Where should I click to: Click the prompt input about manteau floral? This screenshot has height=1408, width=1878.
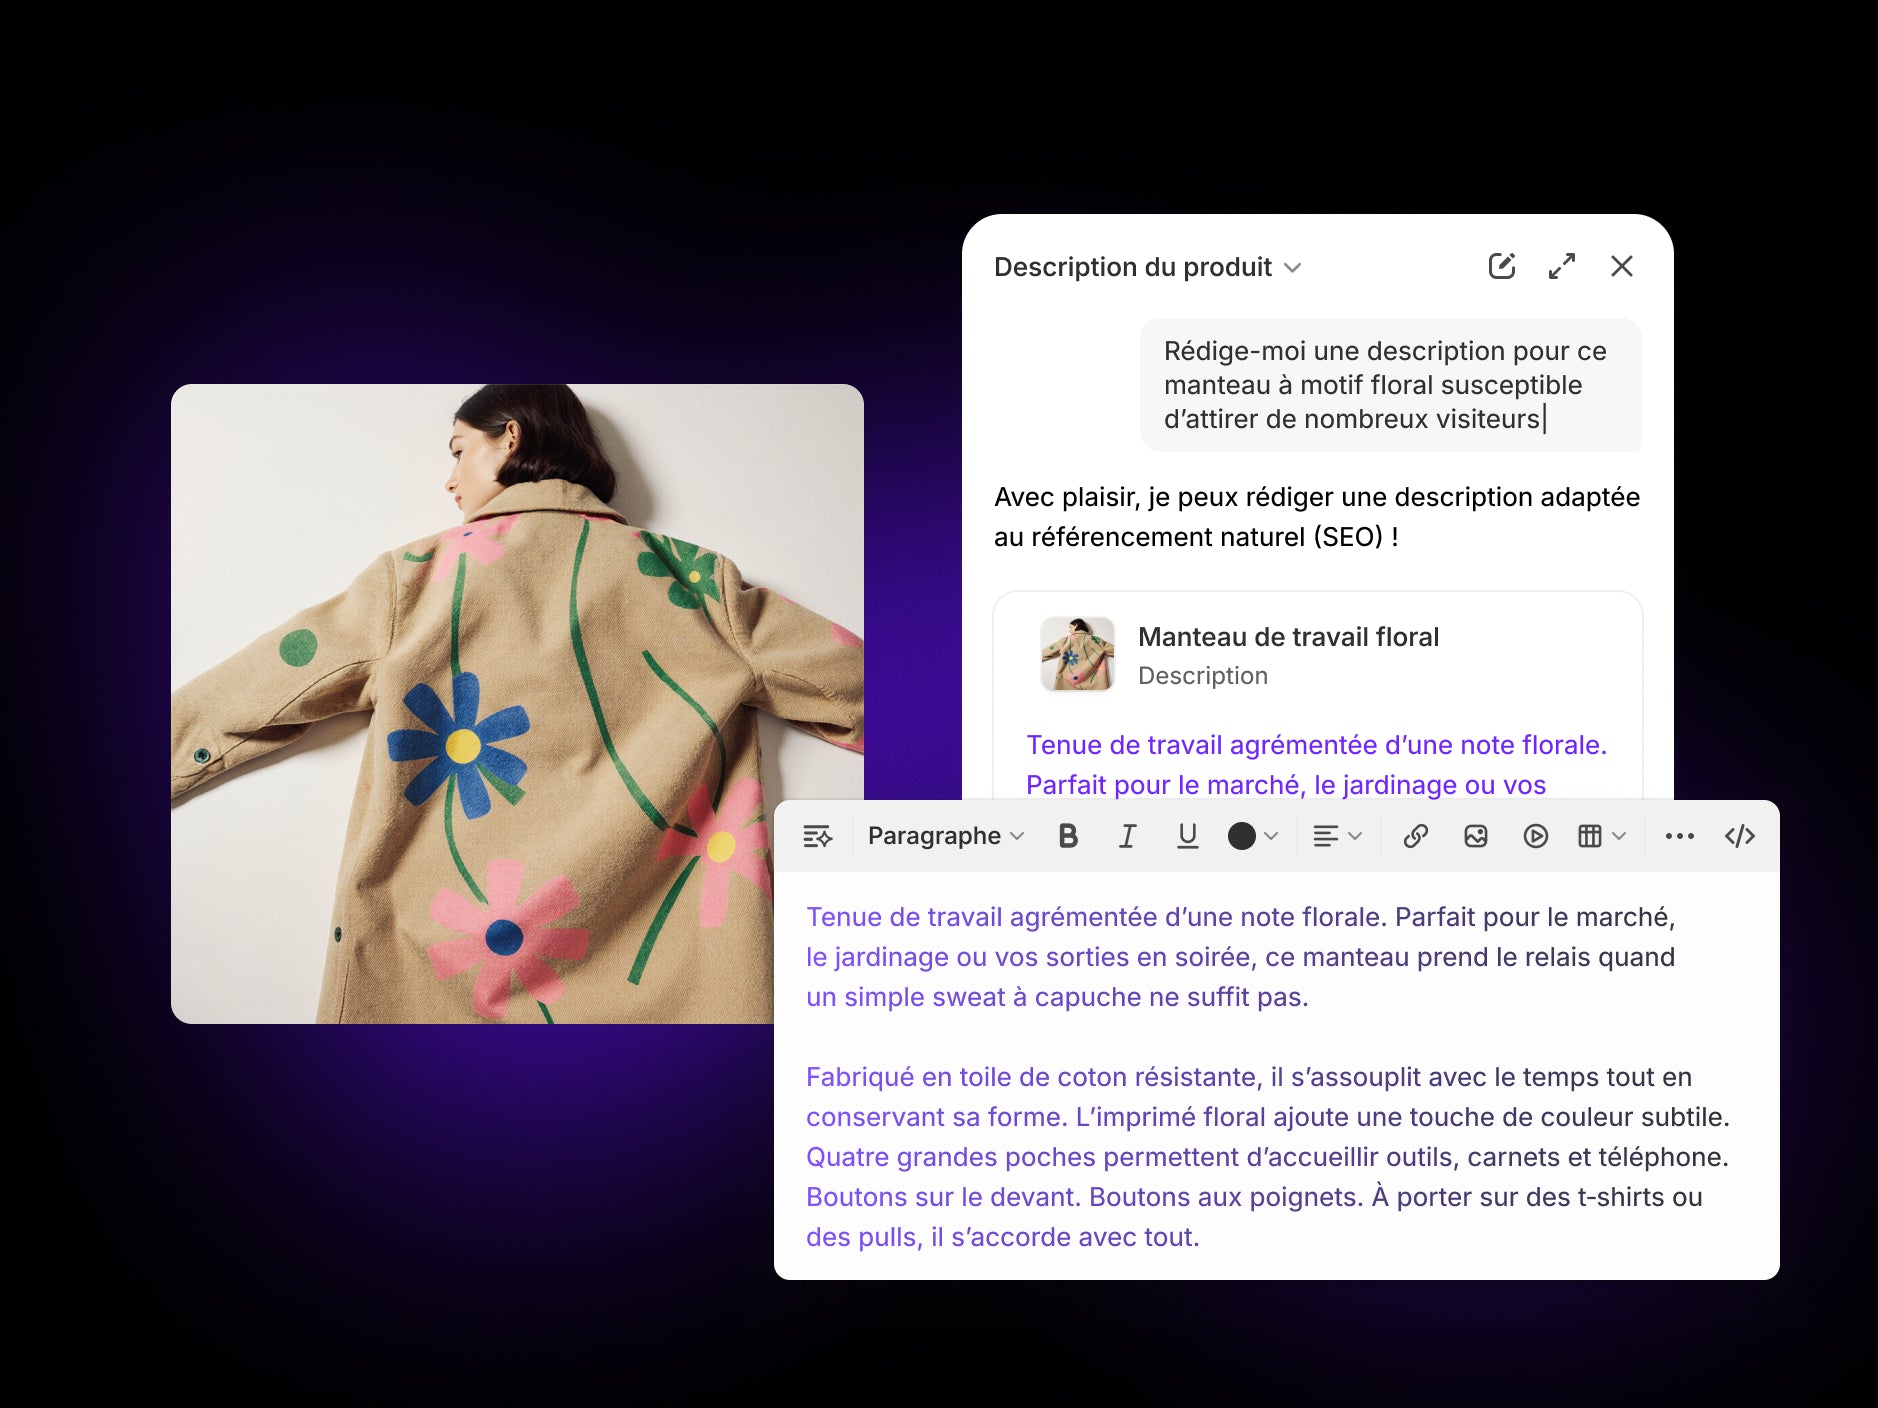coord(1391,385)
